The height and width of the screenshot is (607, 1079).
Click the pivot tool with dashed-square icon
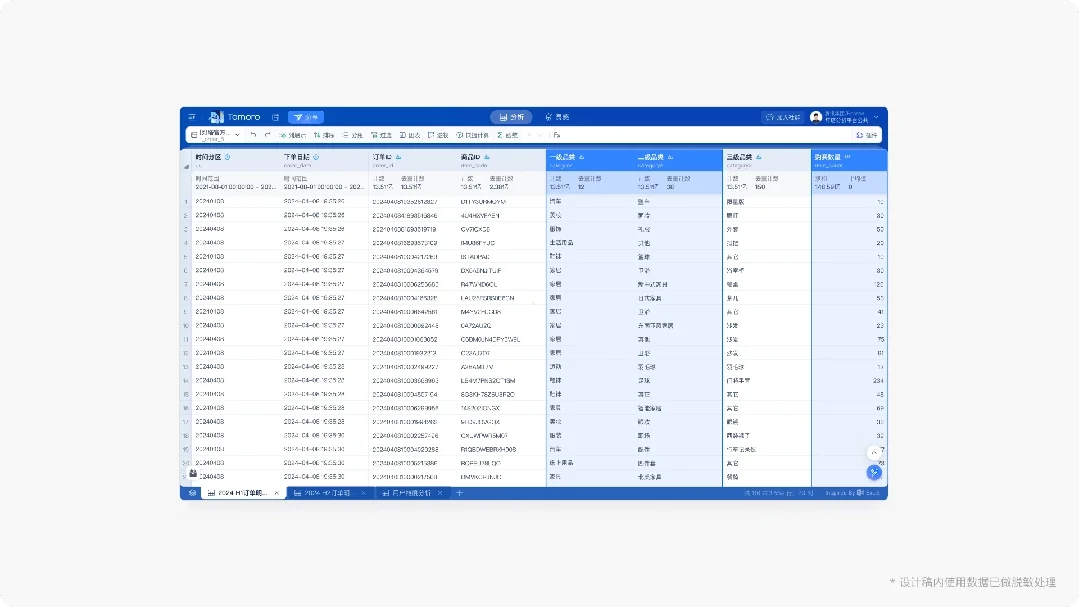438,135
